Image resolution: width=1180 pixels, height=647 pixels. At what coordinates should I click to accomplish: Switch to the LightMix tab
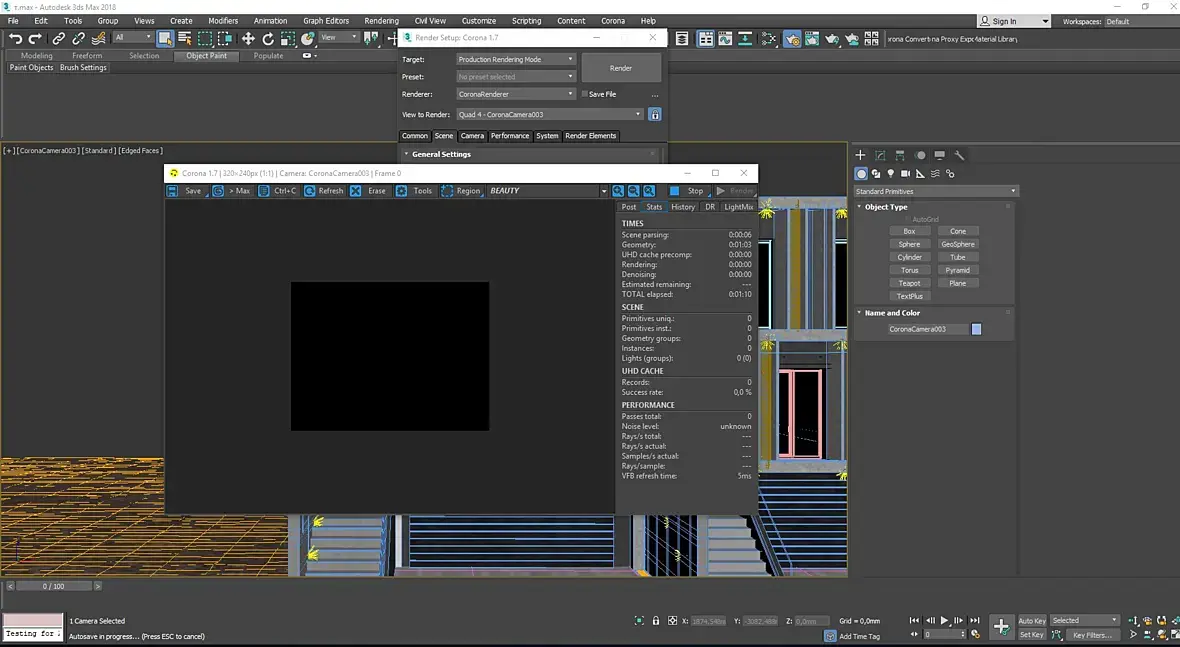[738, 207]
